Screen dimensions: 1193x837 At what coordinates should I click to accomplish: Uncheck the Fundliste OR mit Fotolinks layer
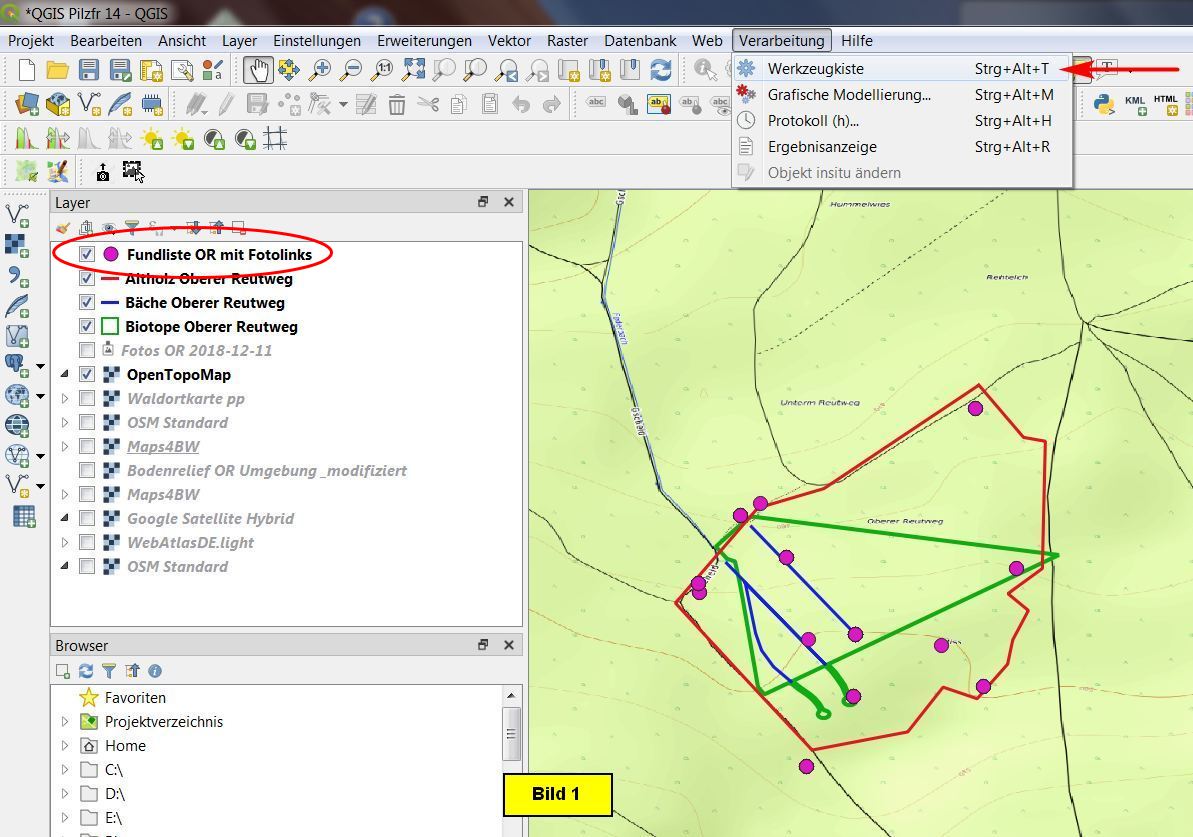(x=87, y=254)
